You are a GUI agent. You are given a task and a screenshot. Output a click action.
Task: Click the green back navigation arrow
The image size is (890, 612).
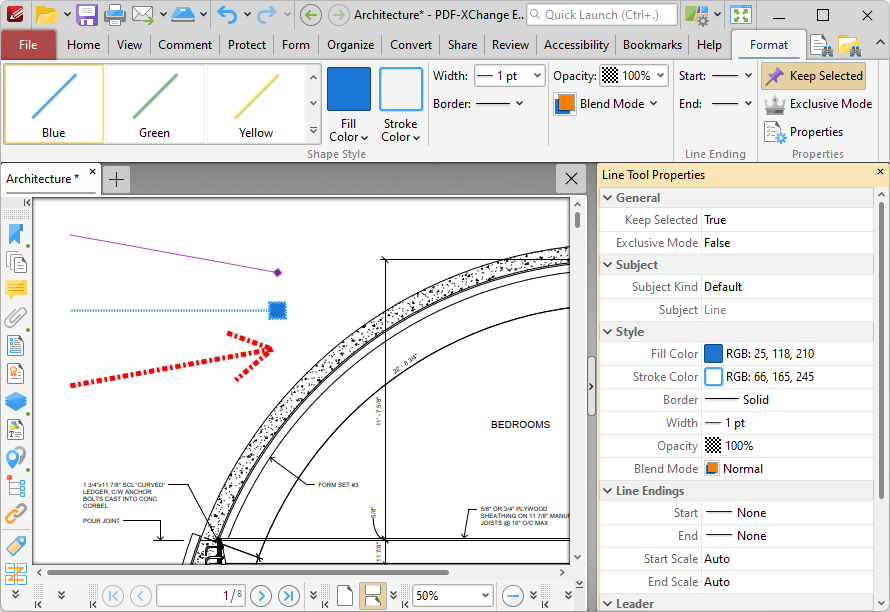point(310,15)
